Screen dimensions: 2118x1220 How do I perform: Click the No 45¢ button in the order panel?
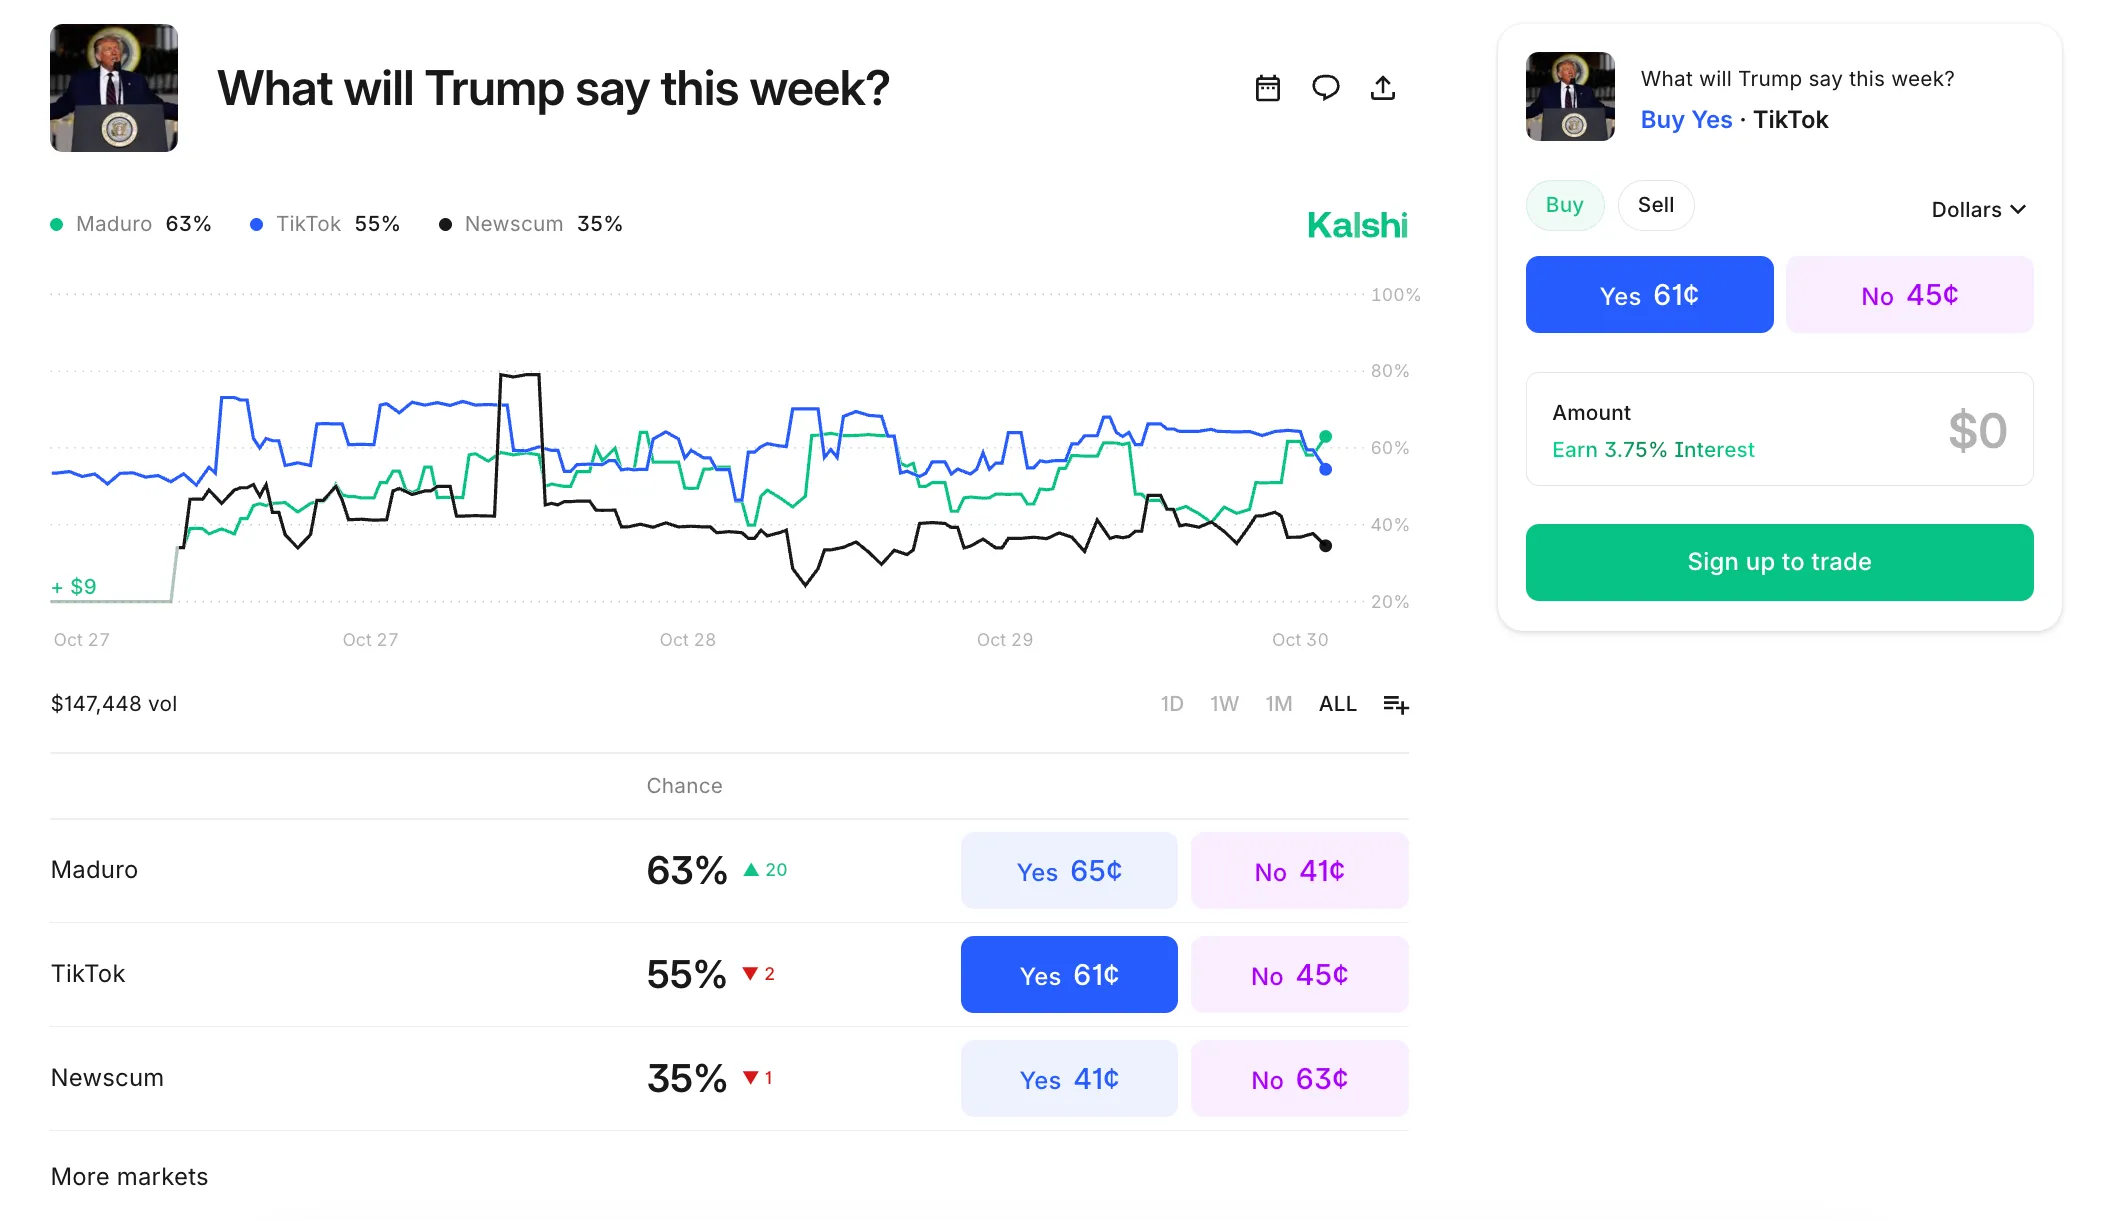click(1909, 294)
